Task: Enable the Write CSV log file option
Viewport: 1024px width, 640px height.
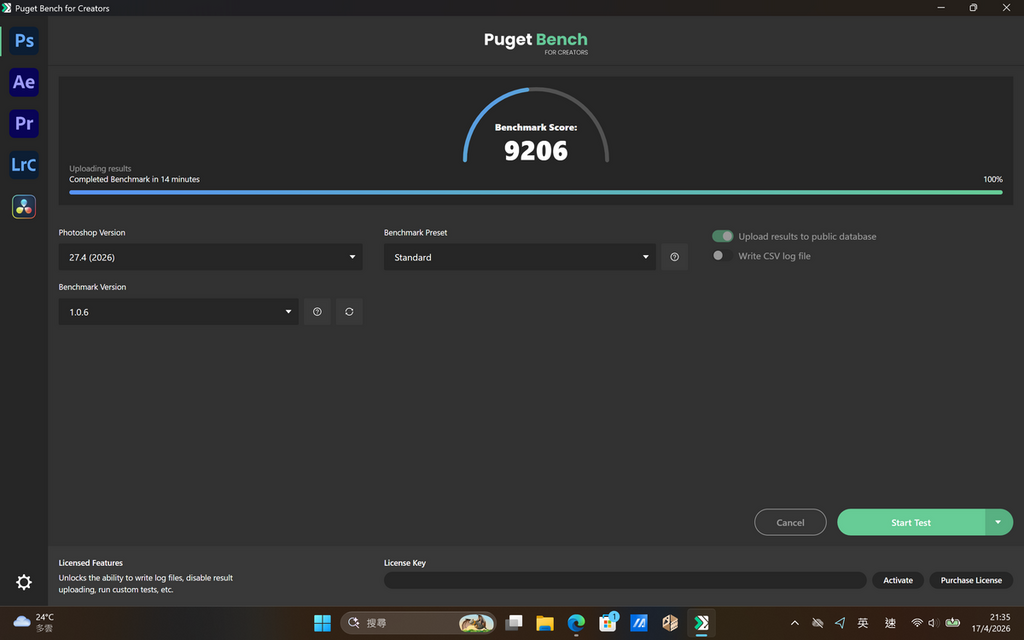Action: [x=718, y=255]
